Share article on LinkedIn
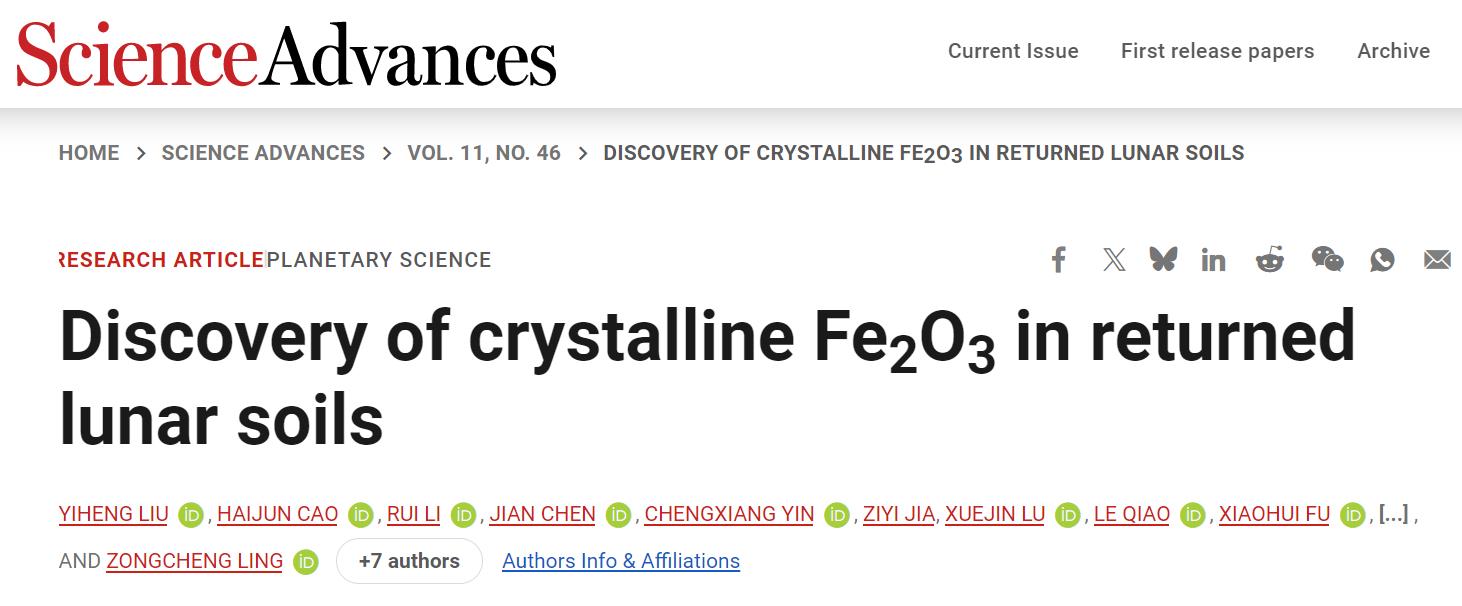1462x606 pixels. 1214,260
